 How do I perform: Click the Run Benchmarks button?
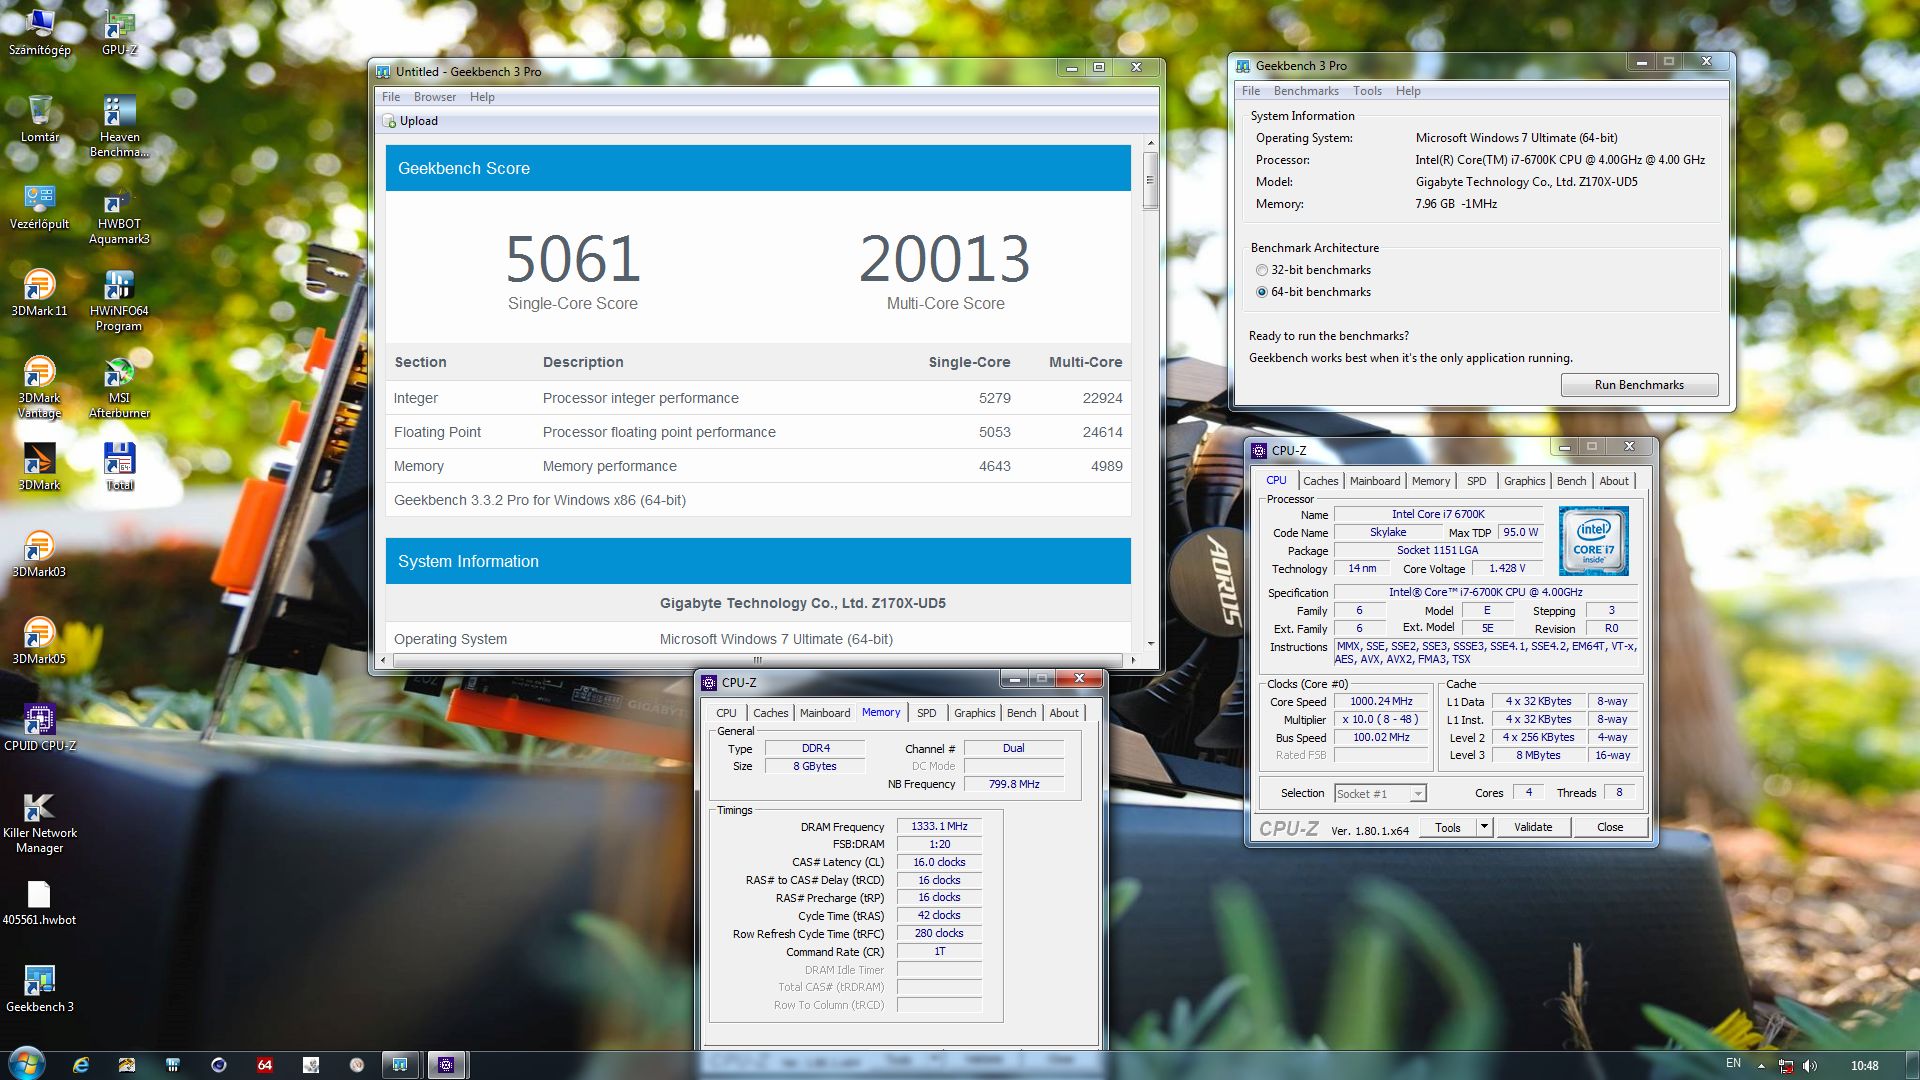click(1639, 385)
